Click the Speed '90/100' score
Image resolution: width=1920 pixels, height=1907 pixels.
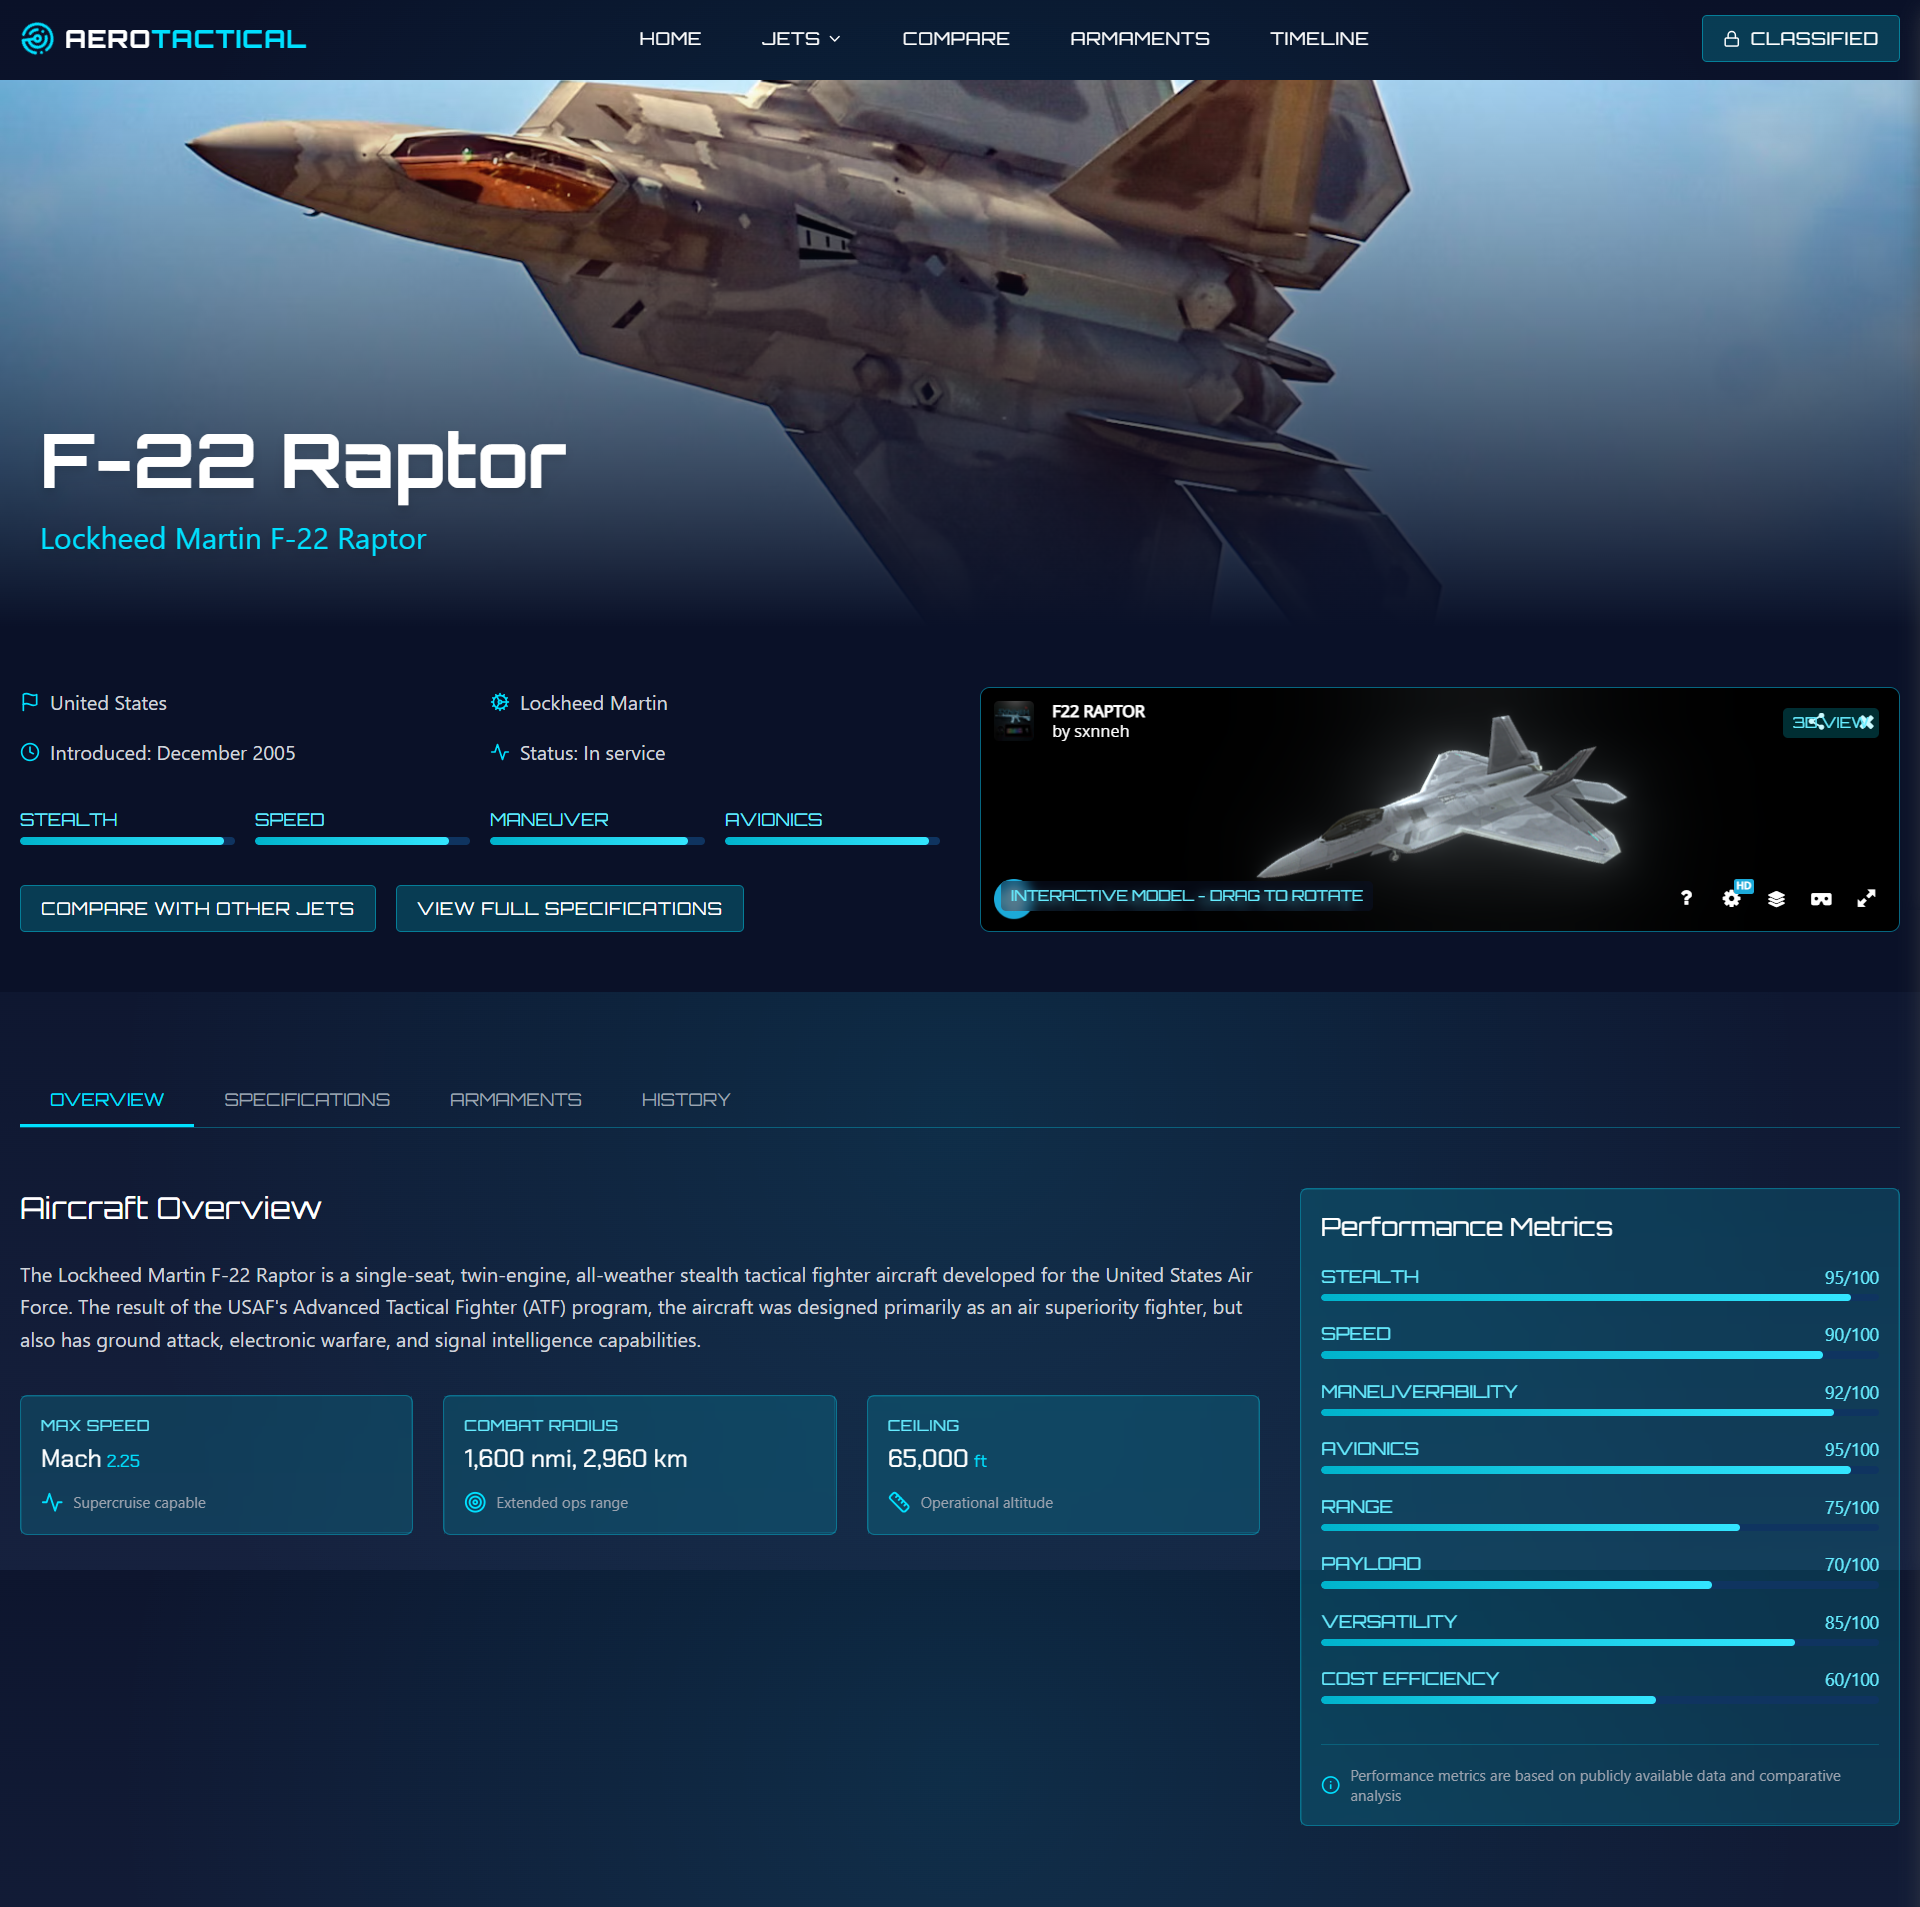[1851, 1334]
